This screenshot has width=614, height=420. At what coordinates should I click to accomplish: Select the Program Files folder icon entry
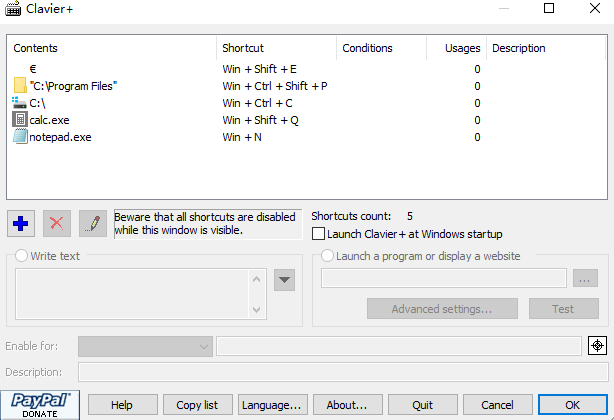coord(20,86)
